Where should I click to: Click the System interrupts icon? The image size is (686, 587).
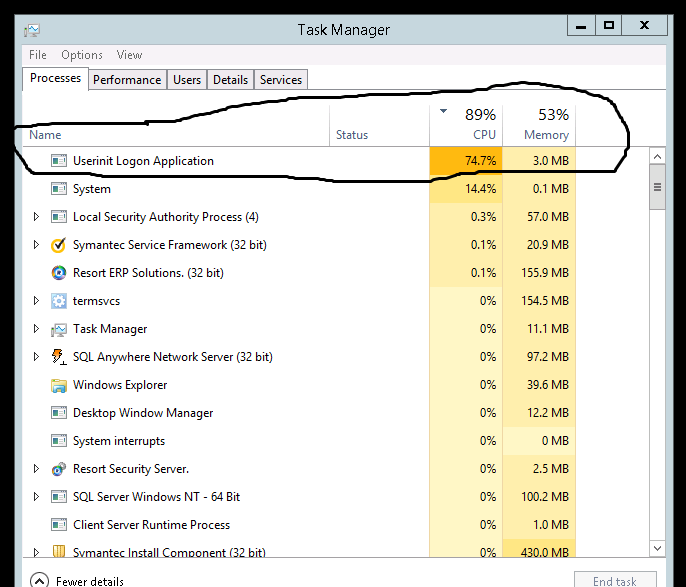coord(59,441)
